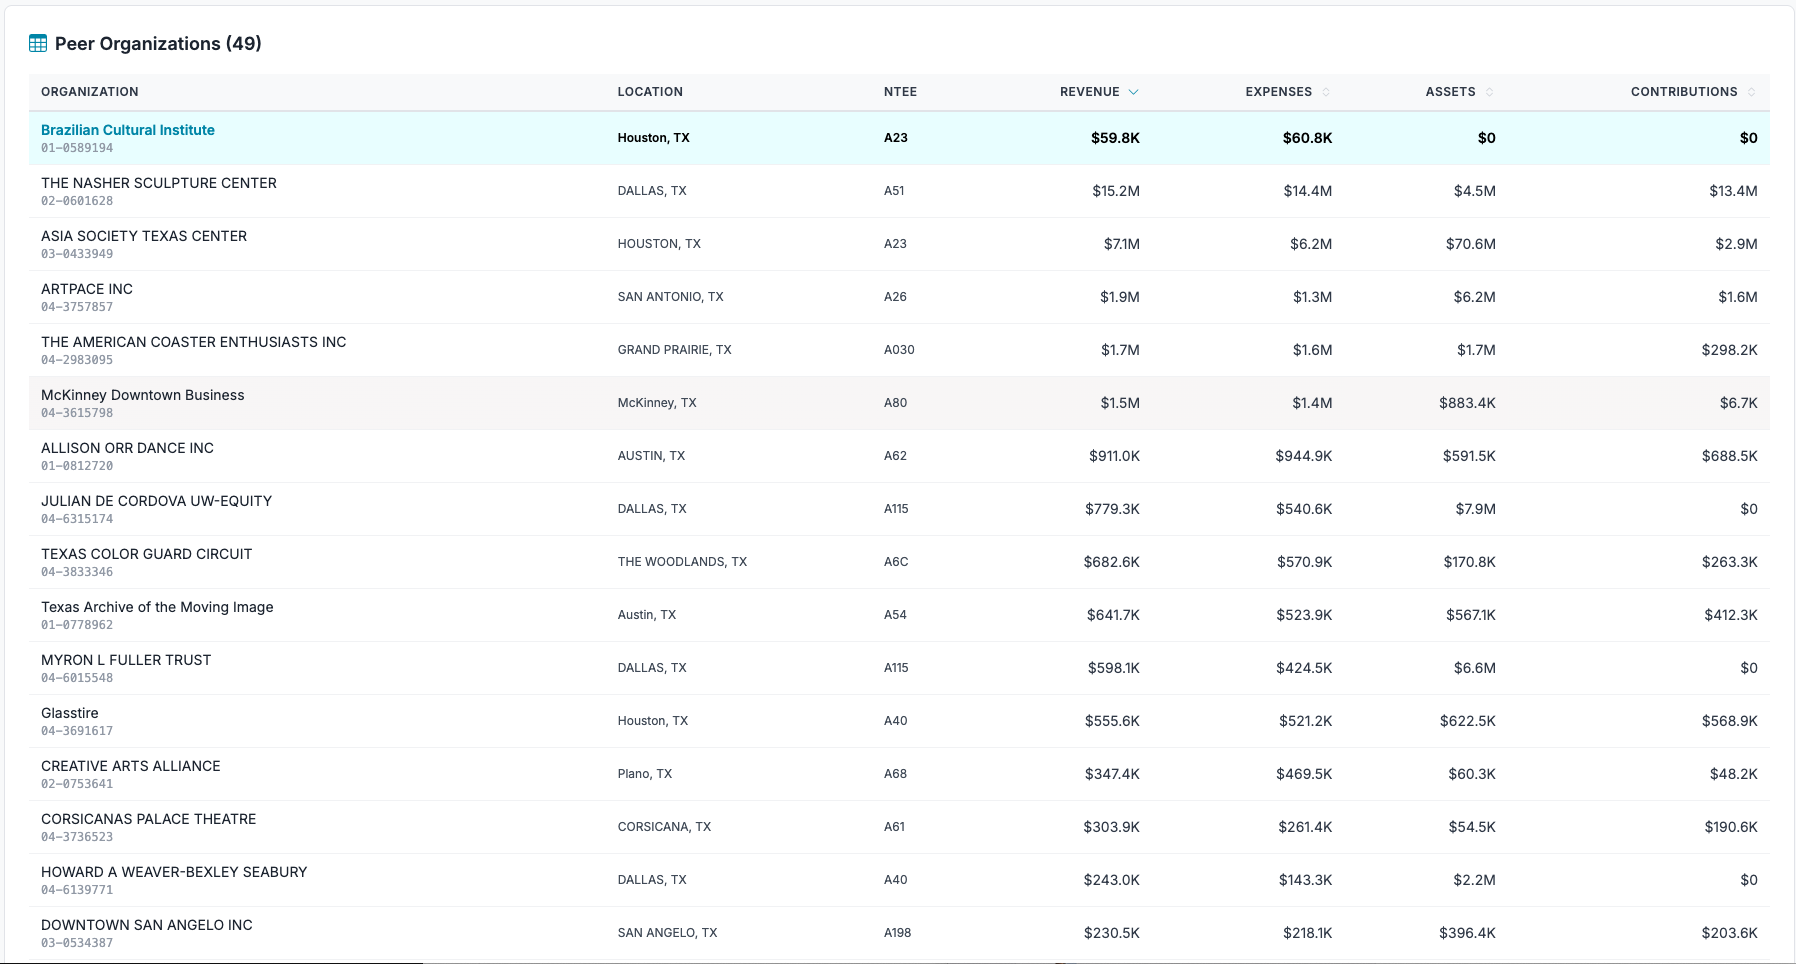The width and height of the screenshot is (1796, 964).
Task: Click the Location column header
Action: (x=650, y=92)
